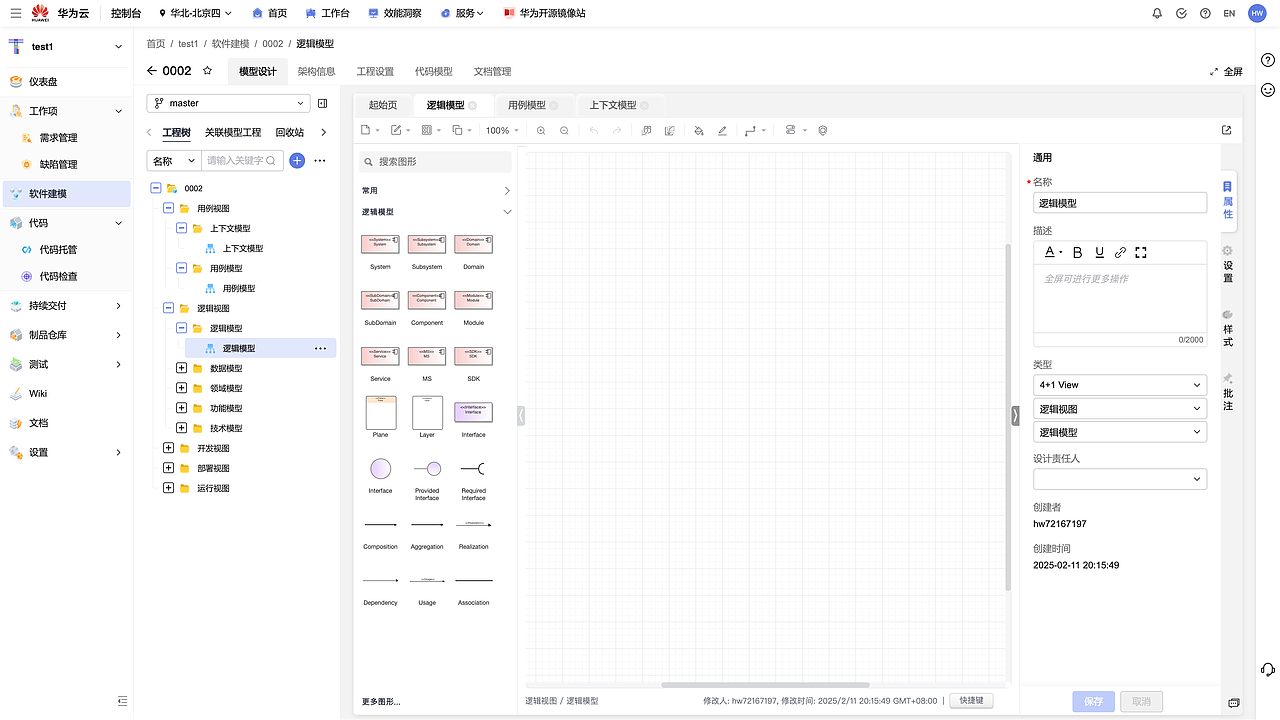Click the redo arrow in toolbar
The height and width of the screenshot is (720, 1280).
(x=617, y=130)
